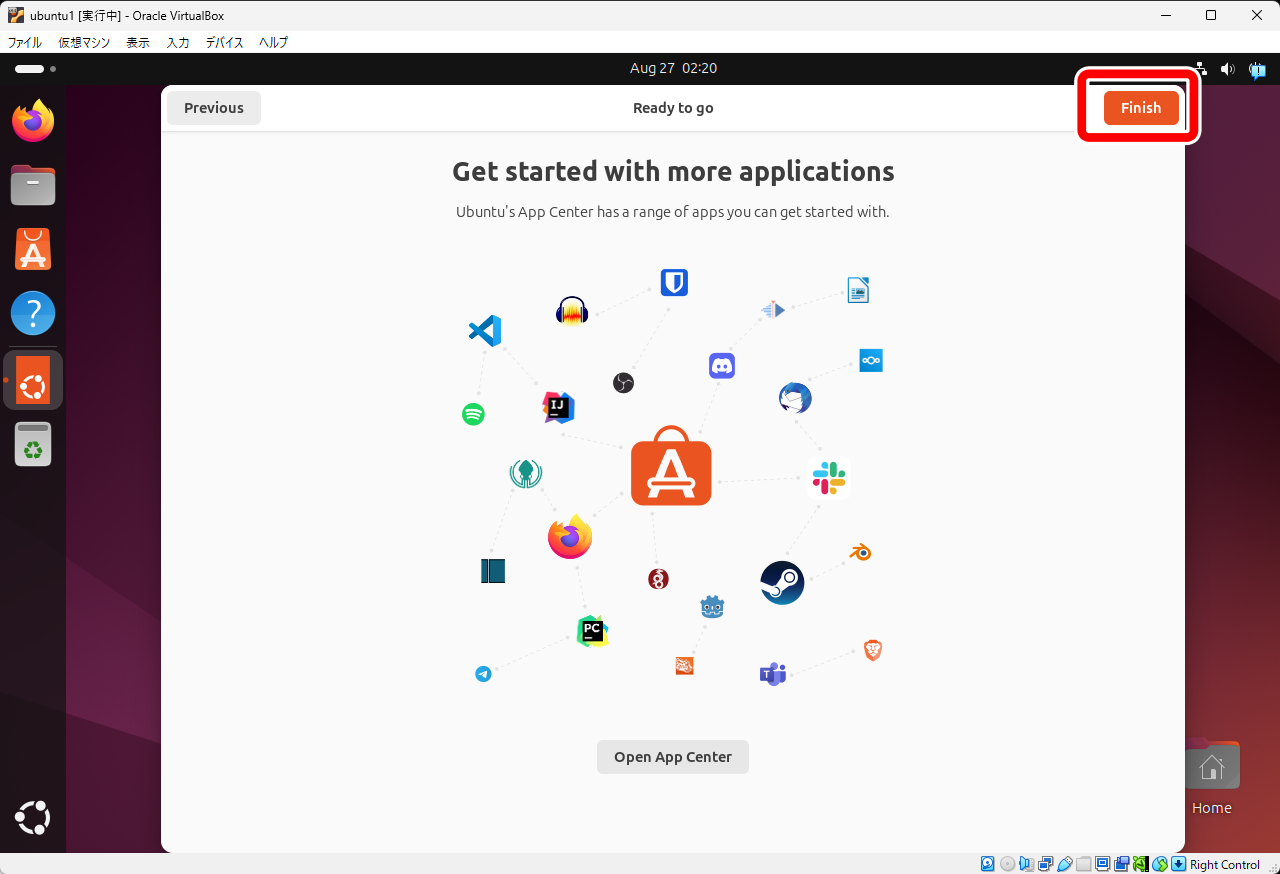Click the recording status bar indicator

coord(1122,864)
